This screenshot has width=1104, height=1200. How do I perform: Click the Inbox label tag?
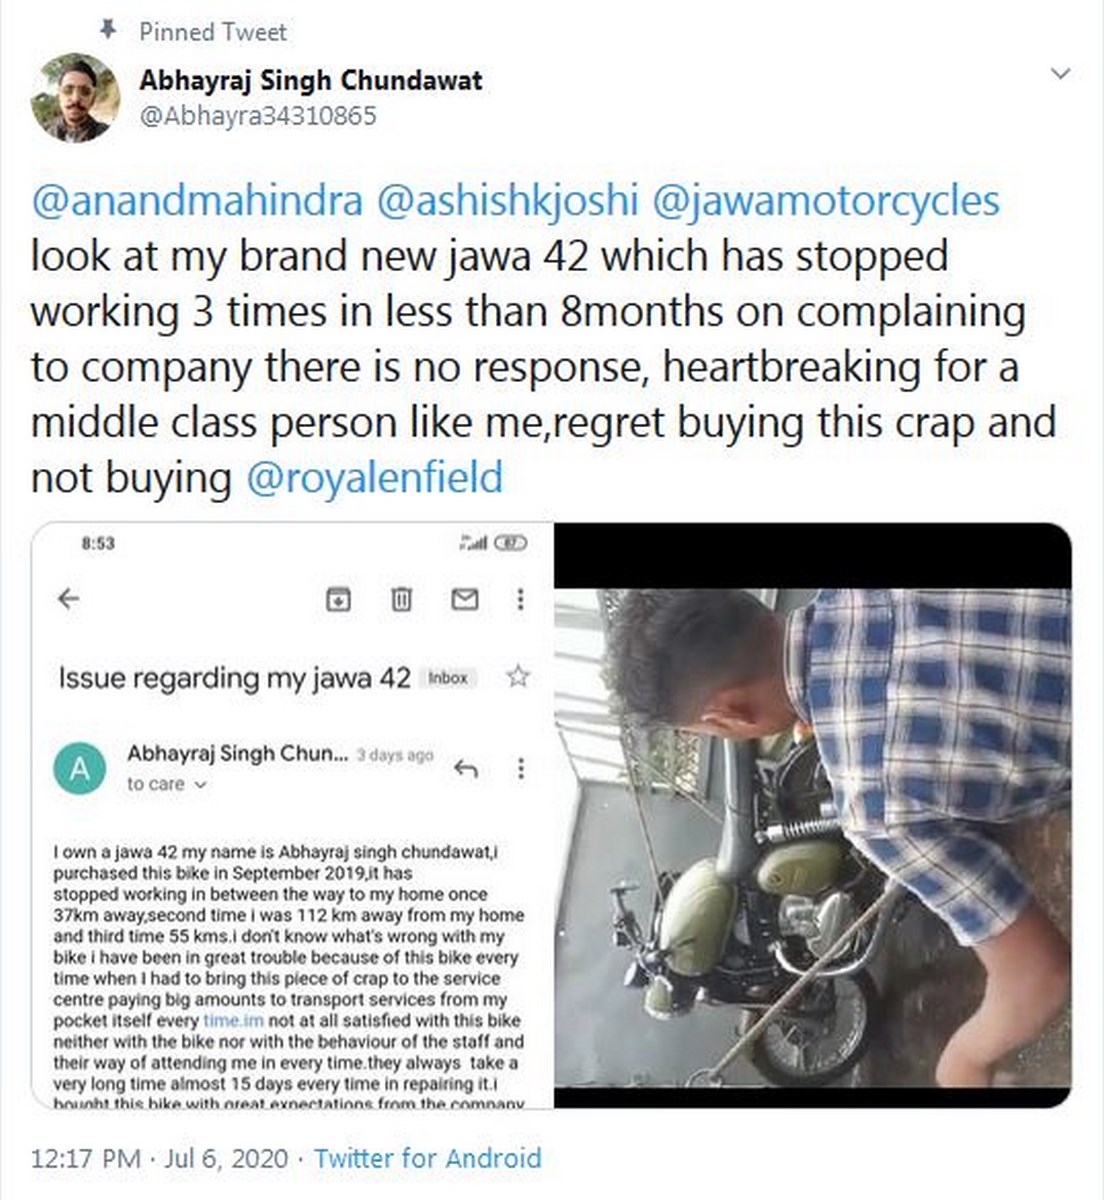pos(448,678)
